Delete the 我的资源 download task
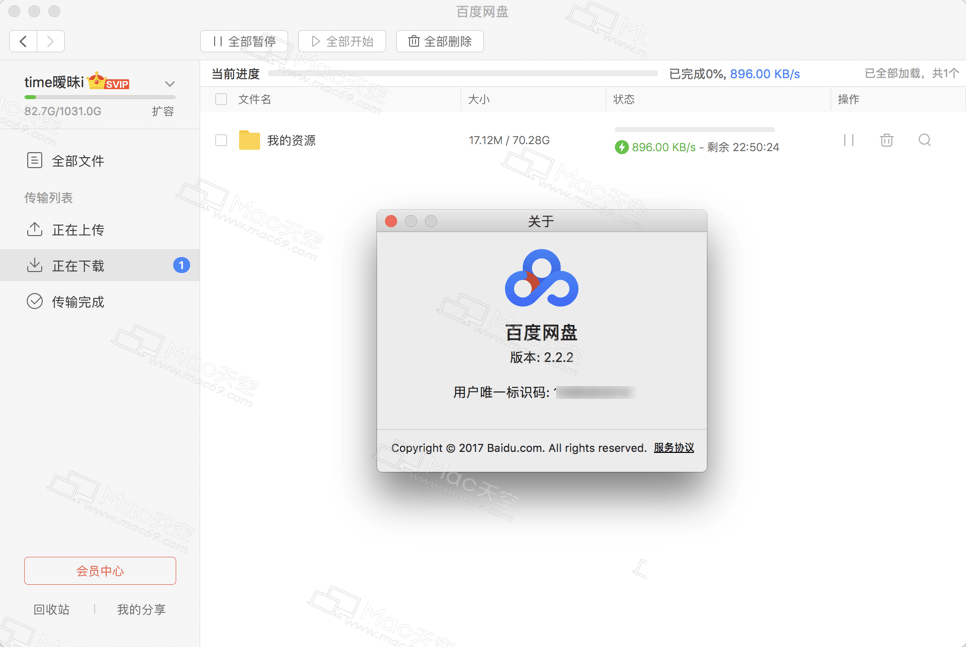966x647 pixels. pyautogui.click(x=887, y=140)
